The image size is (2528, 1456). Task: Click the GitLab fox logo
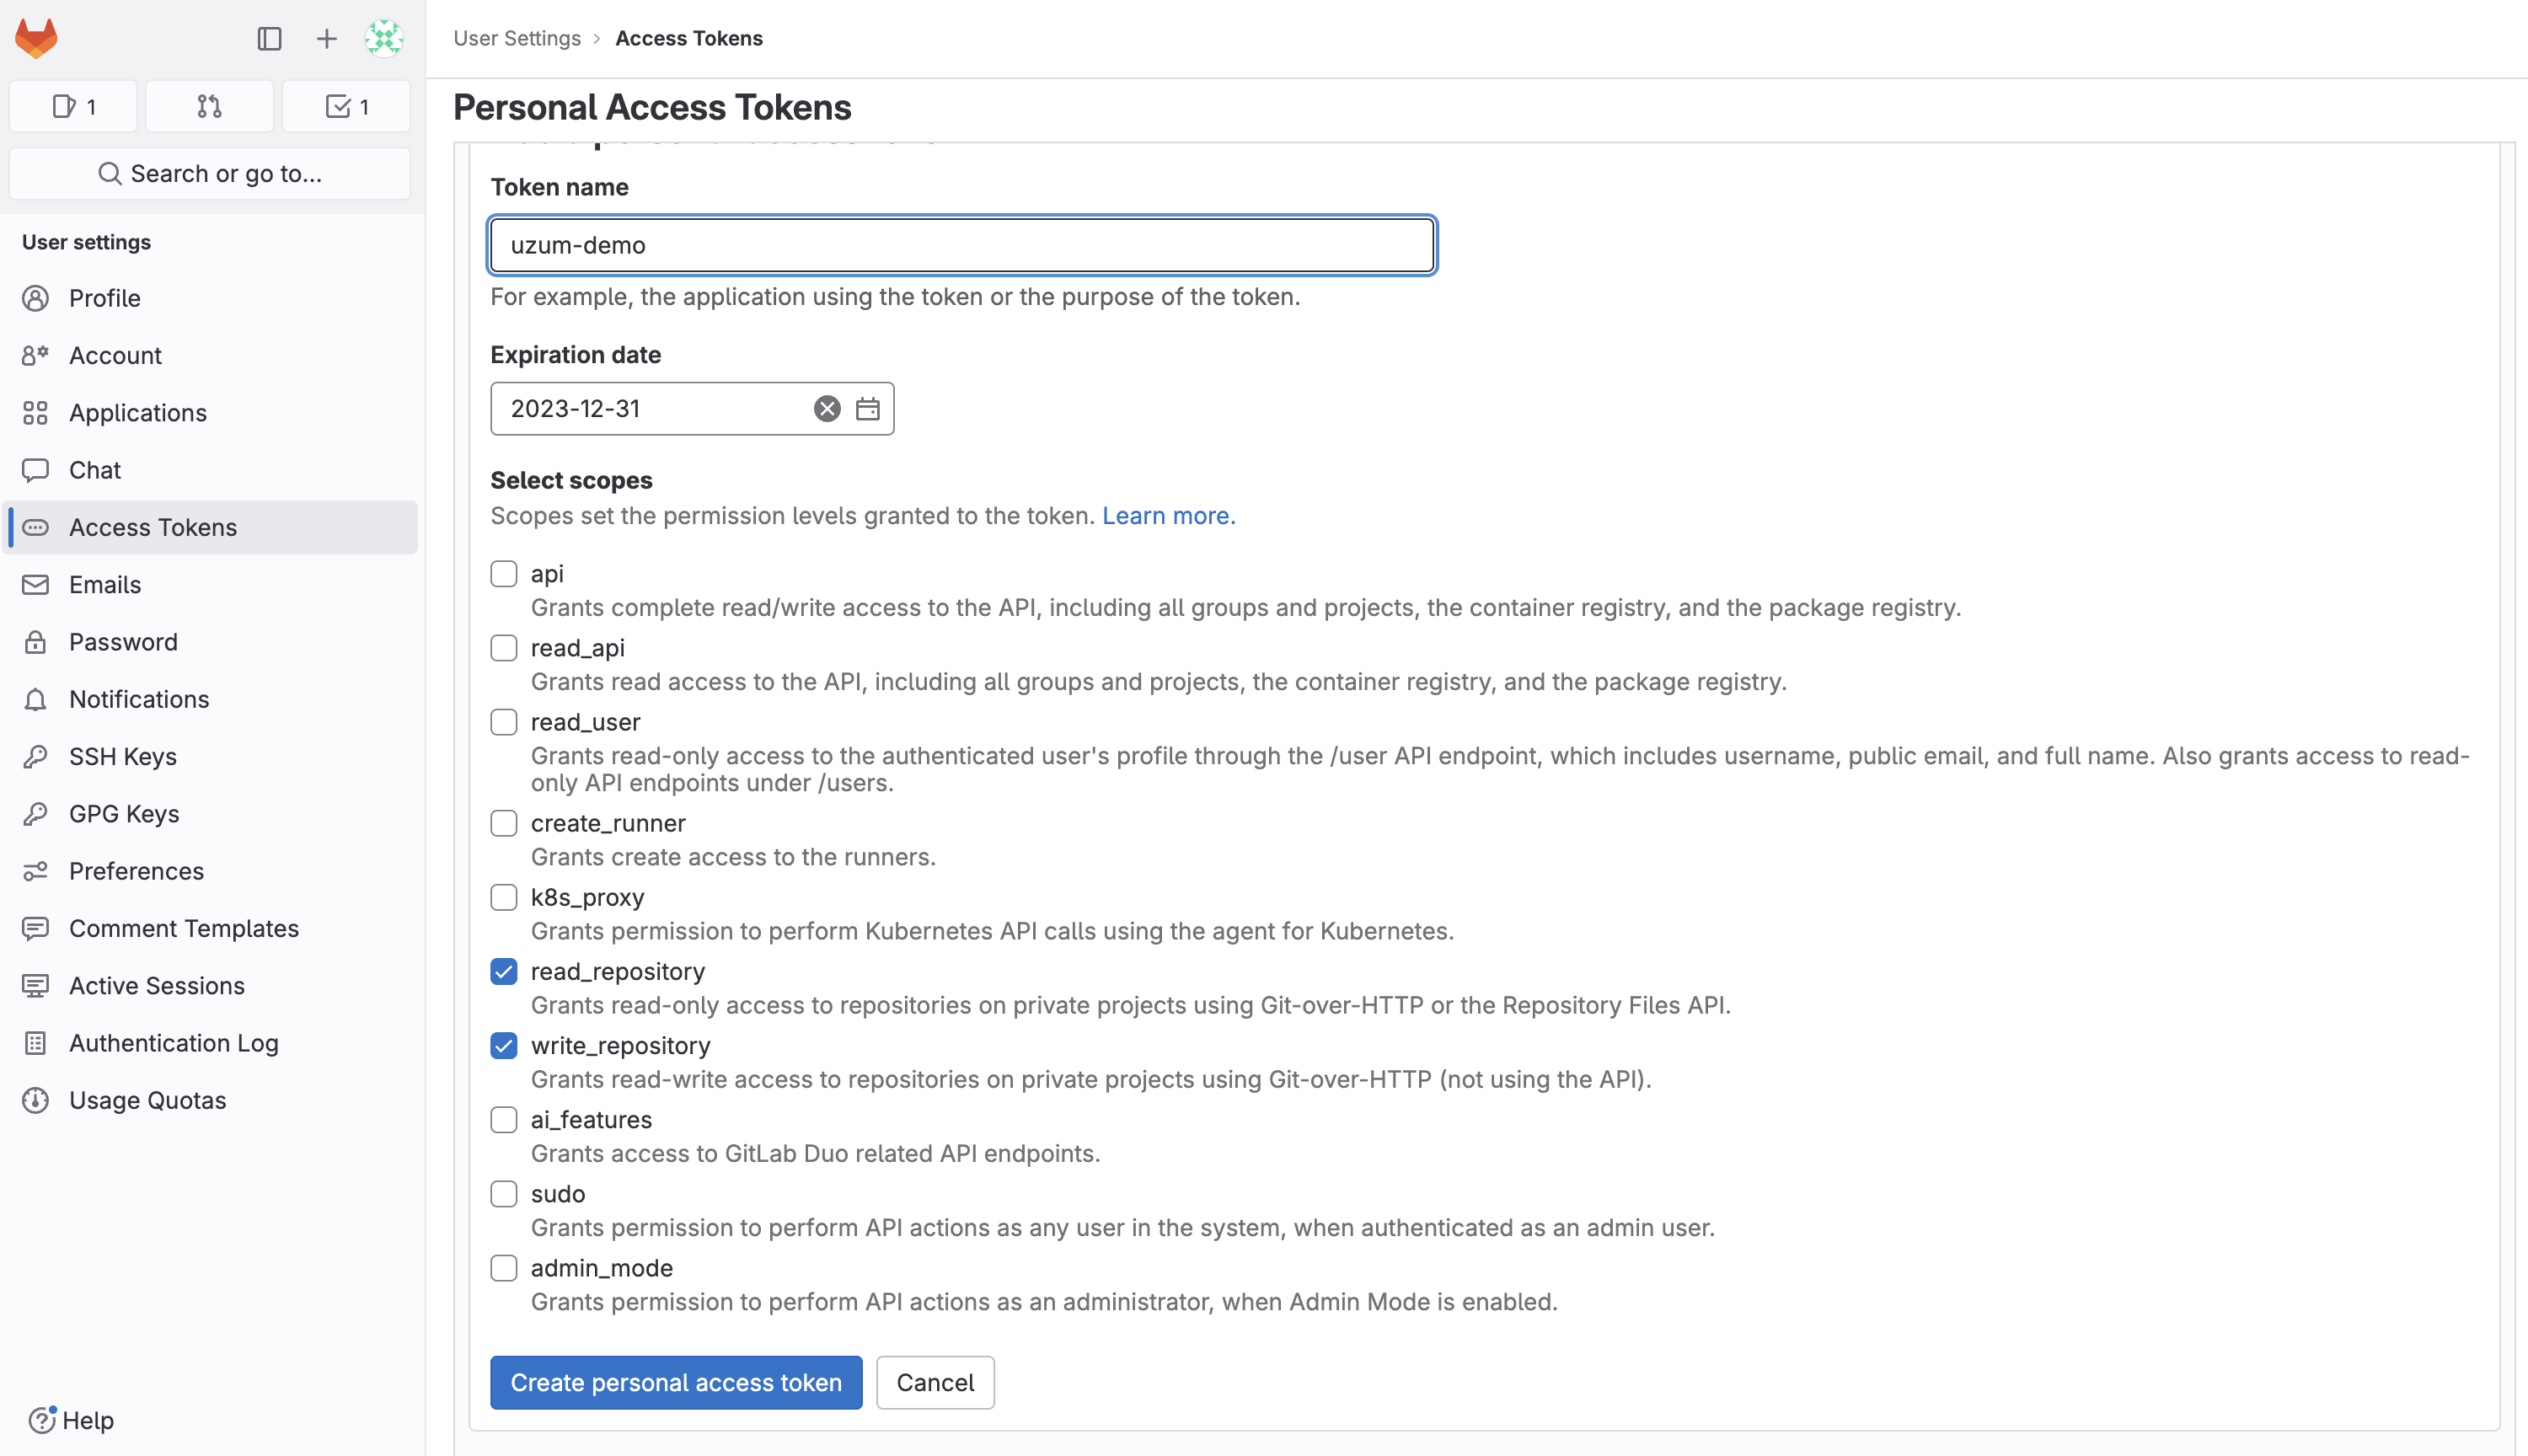pyautogui.click(x=37, y=38)
